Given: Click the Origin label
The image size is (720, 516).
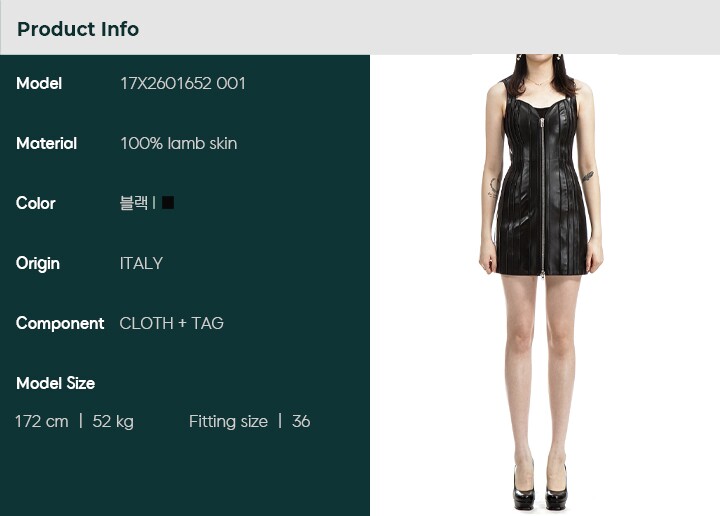Looking at the screenshot, I should [x=38, y=264].
